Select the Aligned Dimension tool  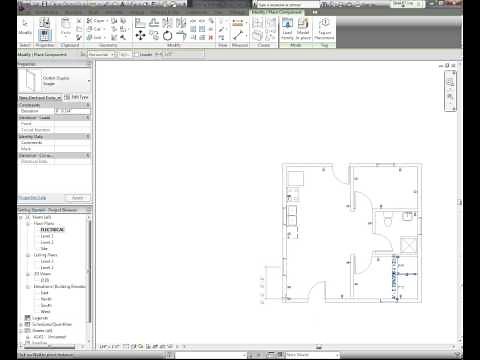click(x=238, y=23)
